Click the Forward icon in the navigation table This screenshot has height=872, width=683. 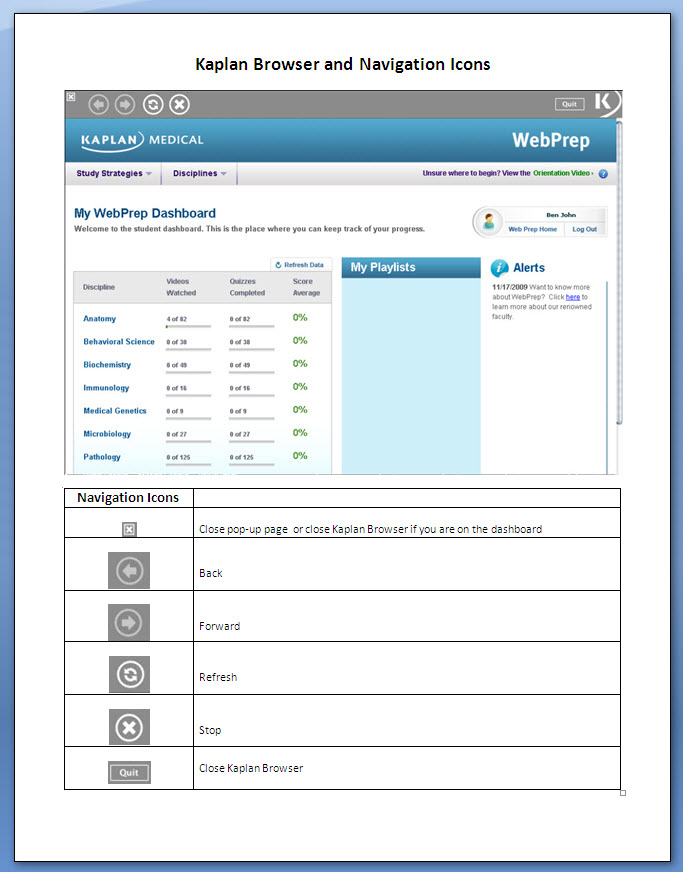click(x=128, y=622)
